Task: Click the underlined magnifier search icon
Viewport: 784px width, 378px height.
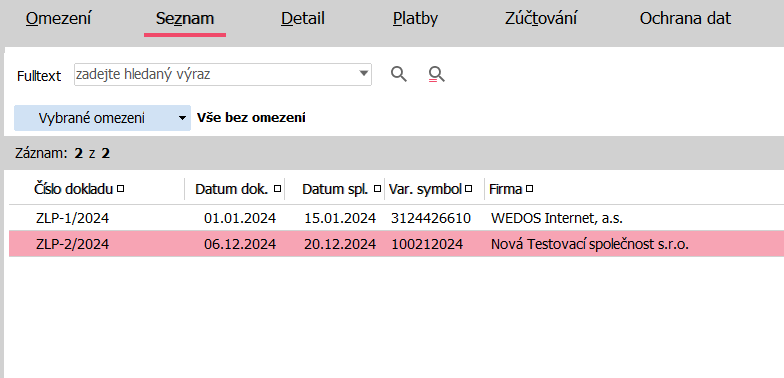Action: (x=436, y=74)
